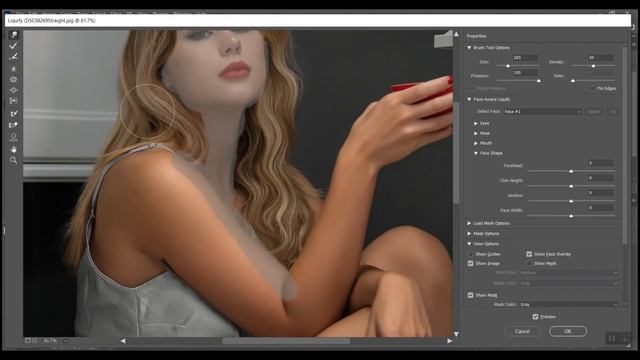This screenshot has height=360, width=640.
Task: Enable the Show Mesh checkbox
Action: pyautogui.click(x=529, y=263)
